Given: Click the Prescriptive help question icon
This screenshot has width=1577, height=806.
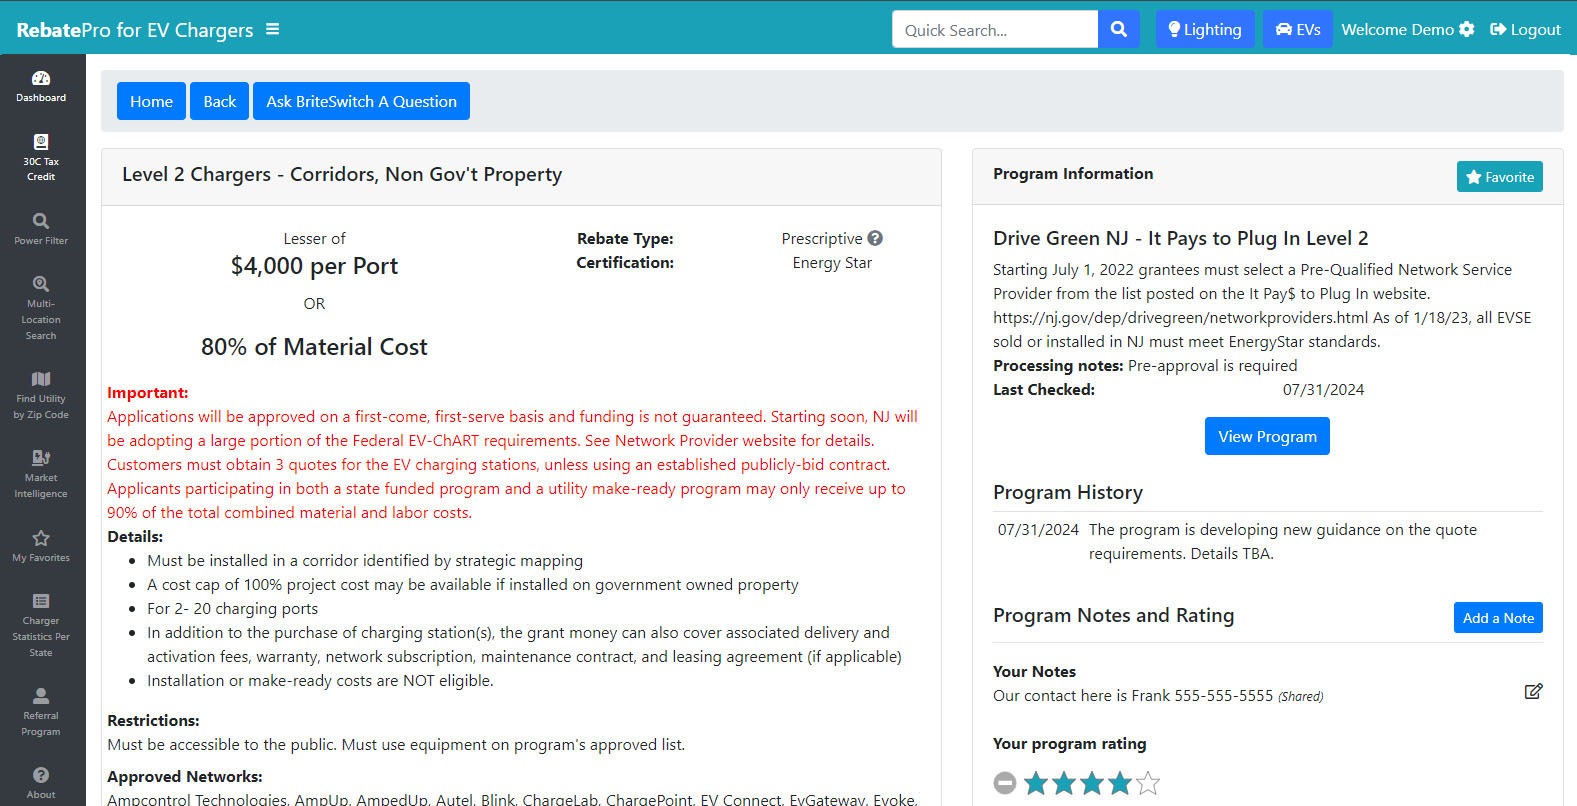Looking at the screenshot, I should click(875, 238).
